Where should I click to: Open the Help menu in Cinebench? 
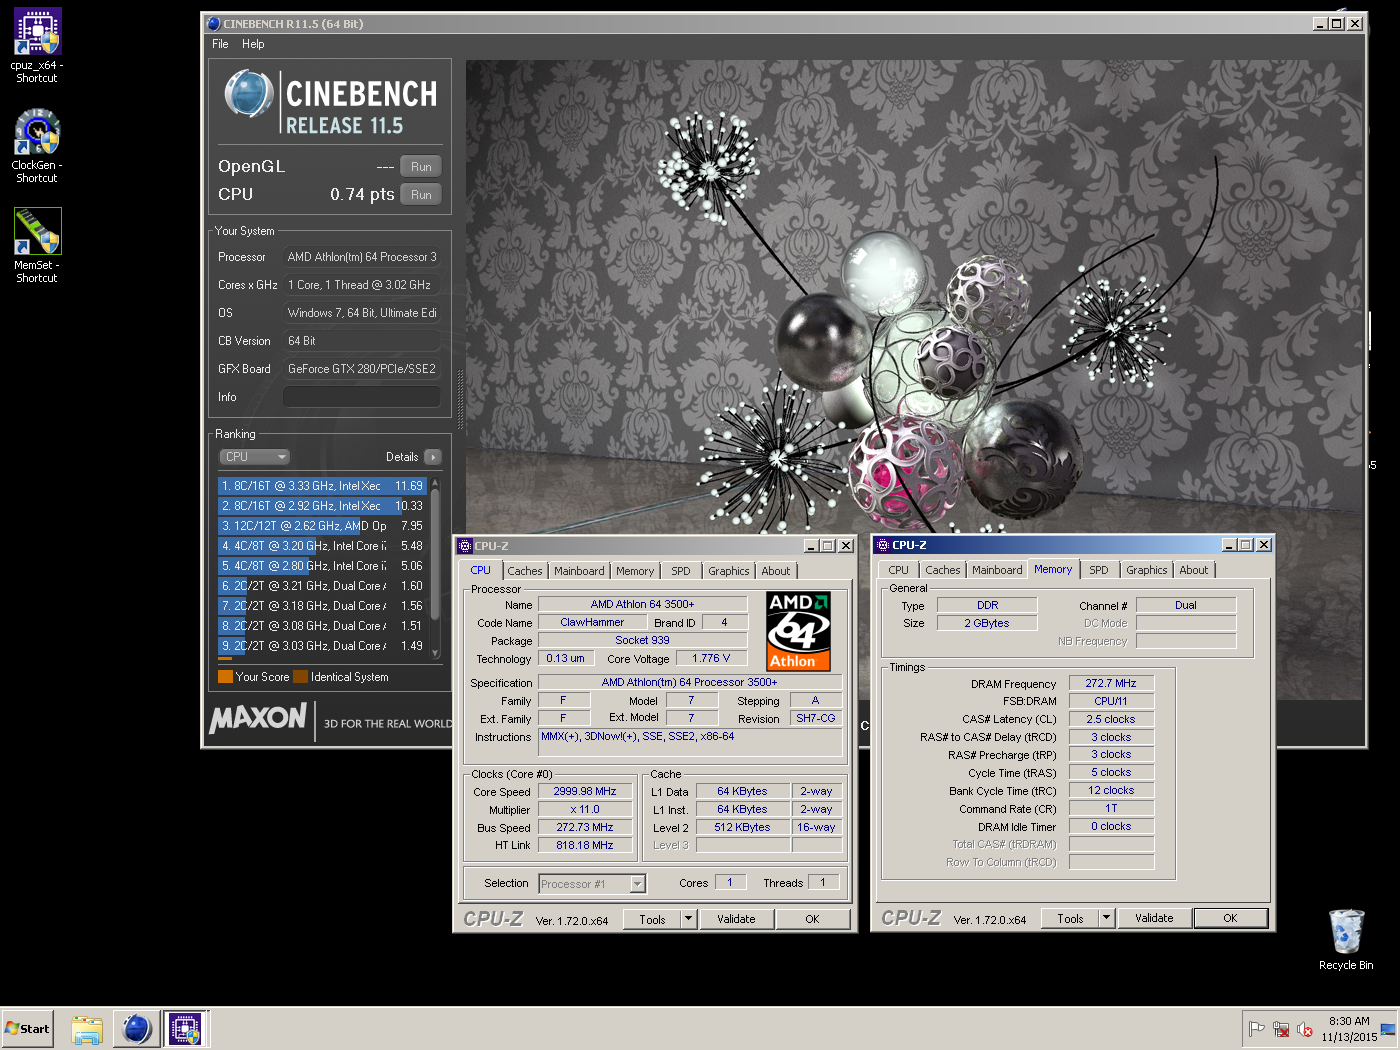pos(253,44)
